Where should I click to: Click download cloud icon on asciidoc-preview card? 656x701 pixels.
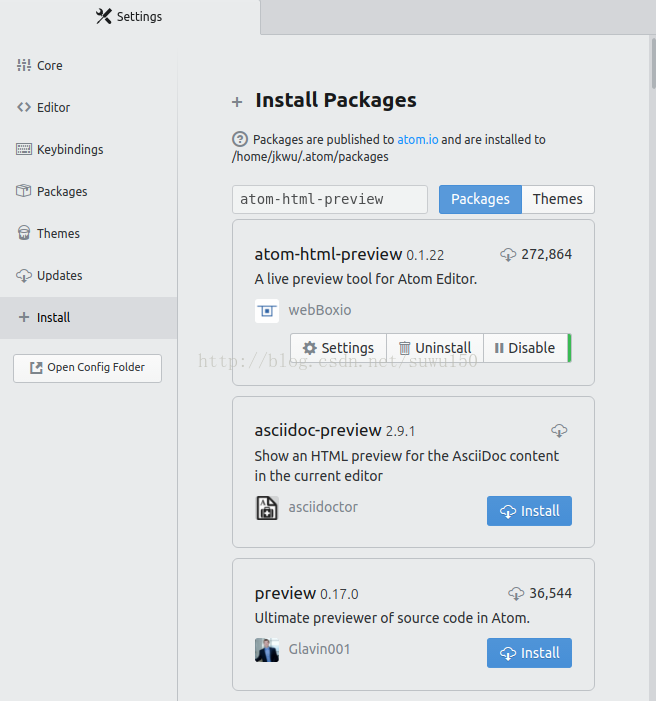(559, 431)
